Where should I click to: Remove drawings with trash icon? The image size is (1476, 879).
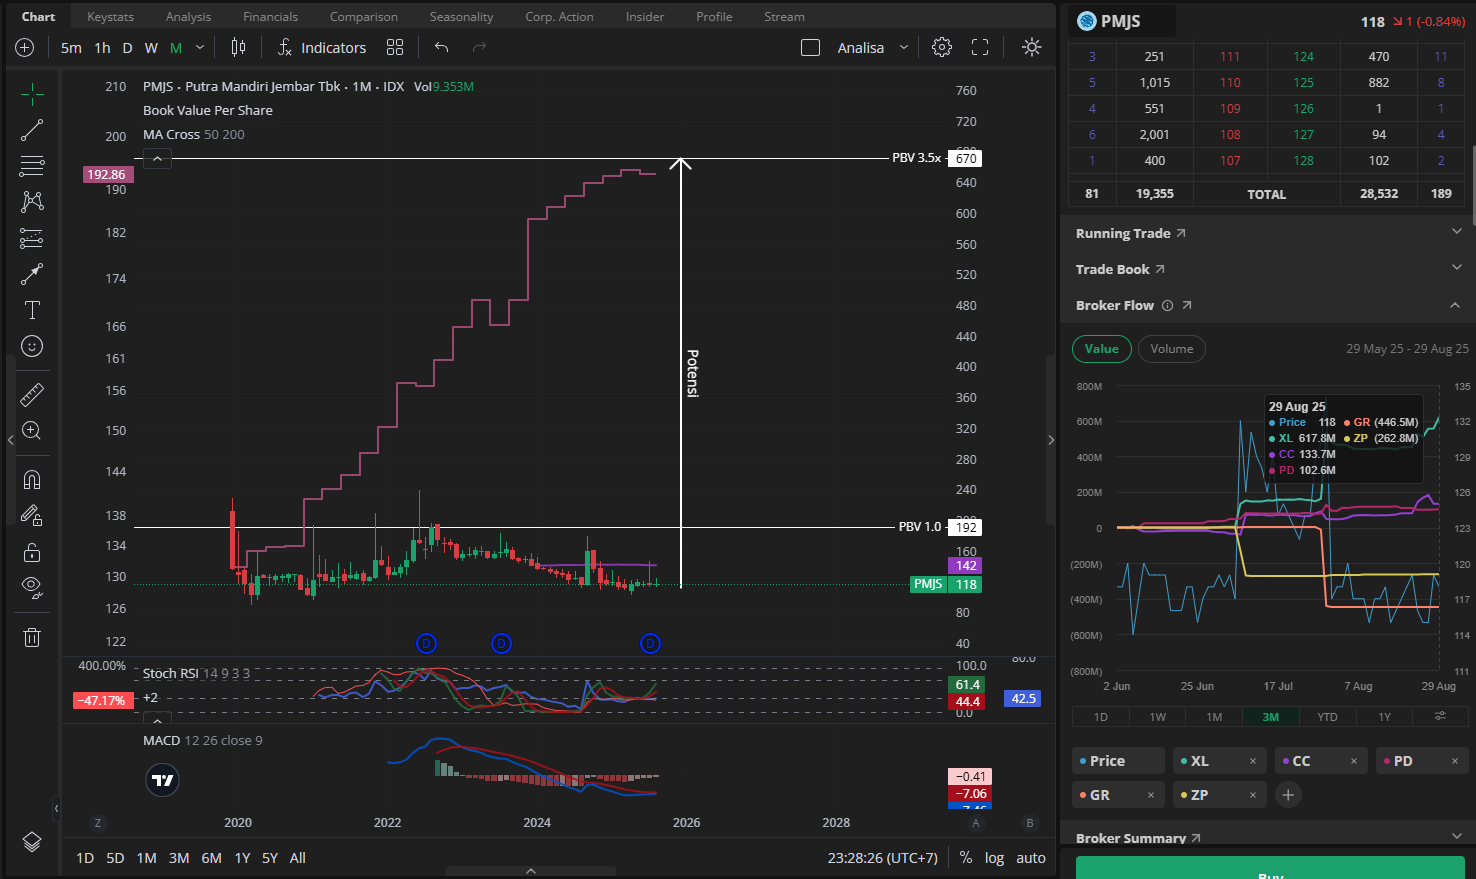point(32,637)
